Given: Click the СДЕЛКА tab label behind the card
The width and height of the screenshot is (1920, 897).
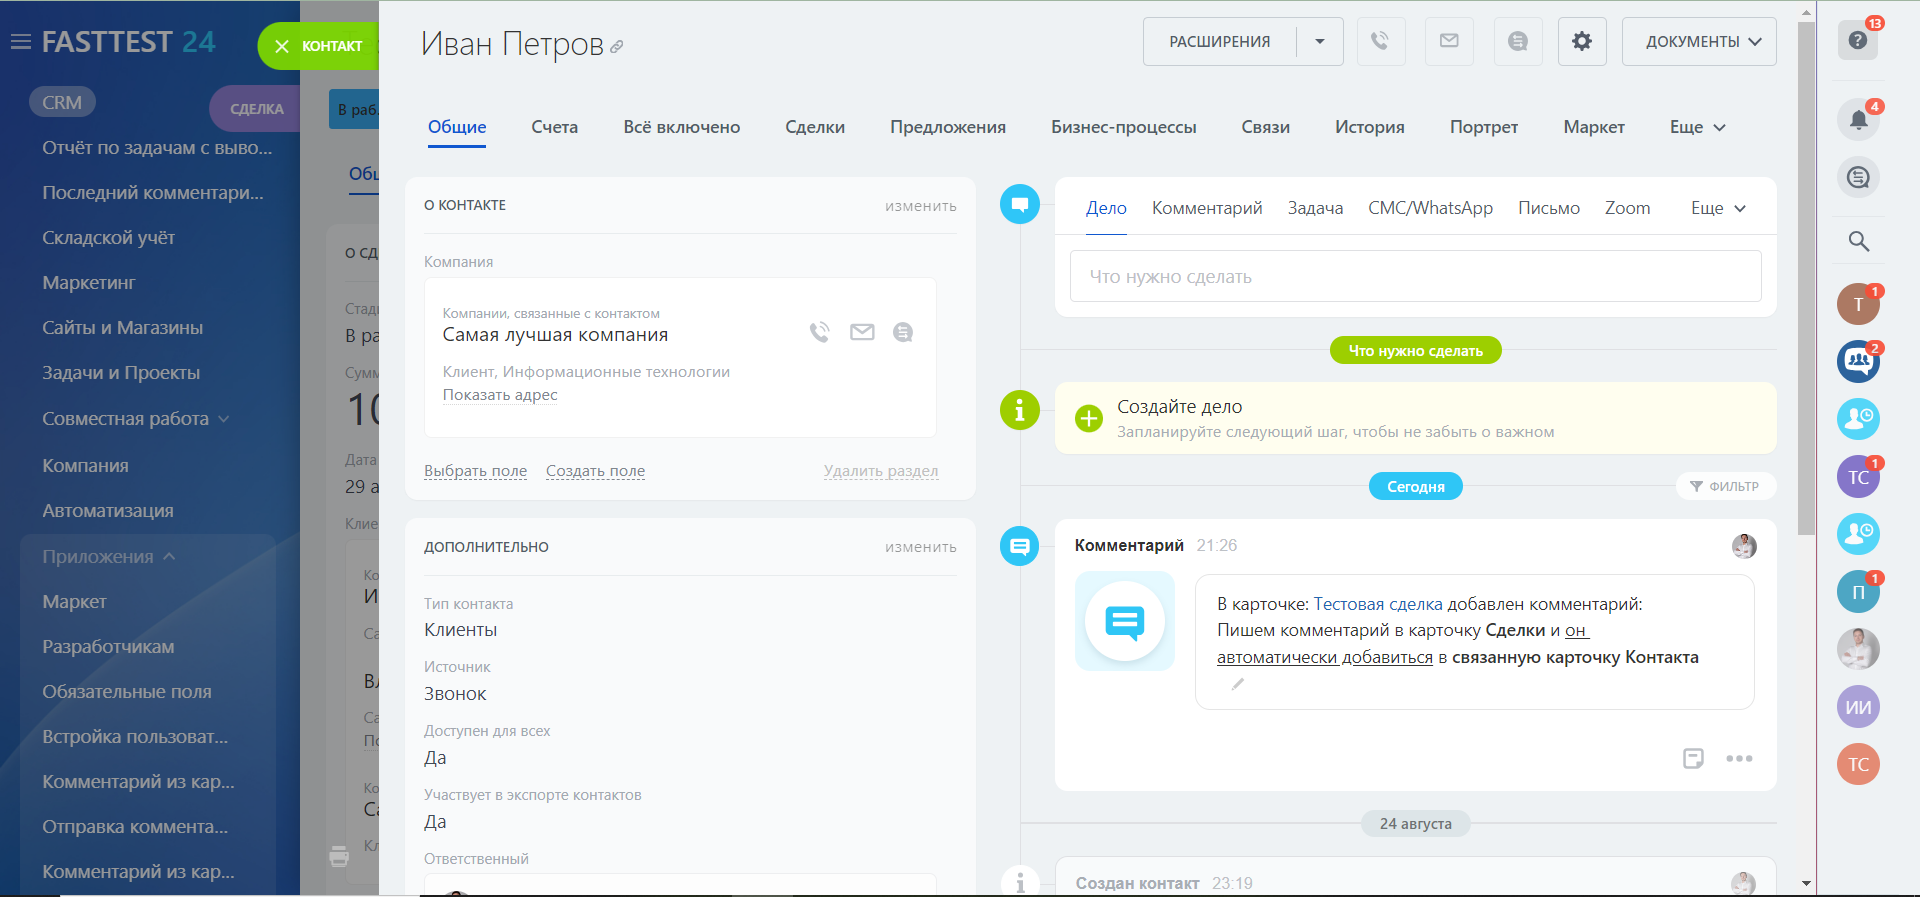Looking at the screenshot, I should coord(257,109).
